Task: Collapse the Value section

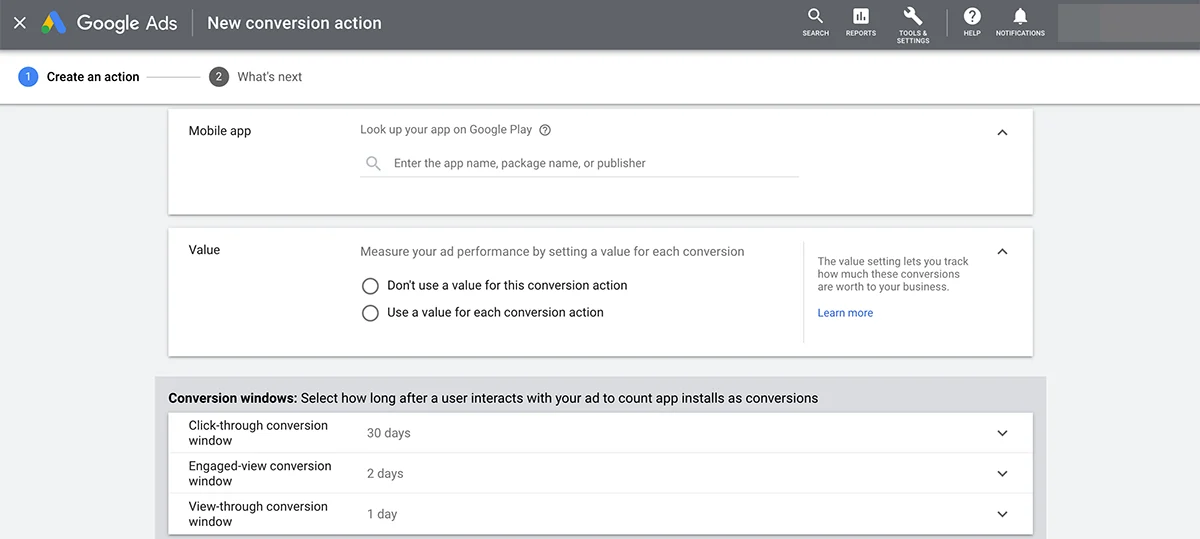Action: [1002, 252]
